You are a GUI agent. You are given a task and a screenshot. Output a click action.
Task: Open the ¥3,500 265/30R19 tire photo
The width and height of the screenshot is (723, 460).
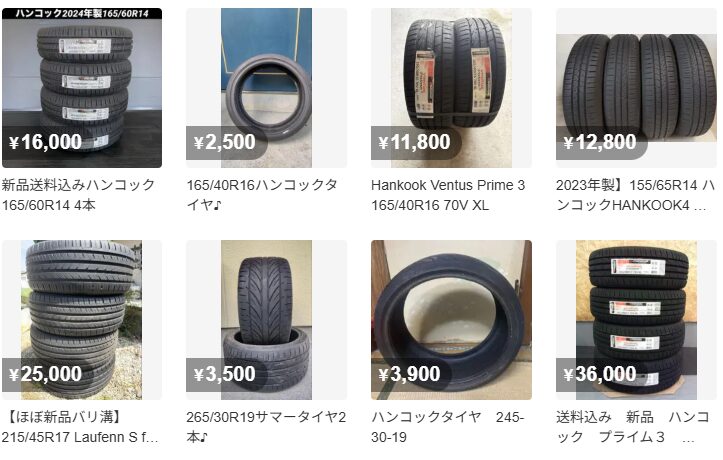tap(267, 320)
